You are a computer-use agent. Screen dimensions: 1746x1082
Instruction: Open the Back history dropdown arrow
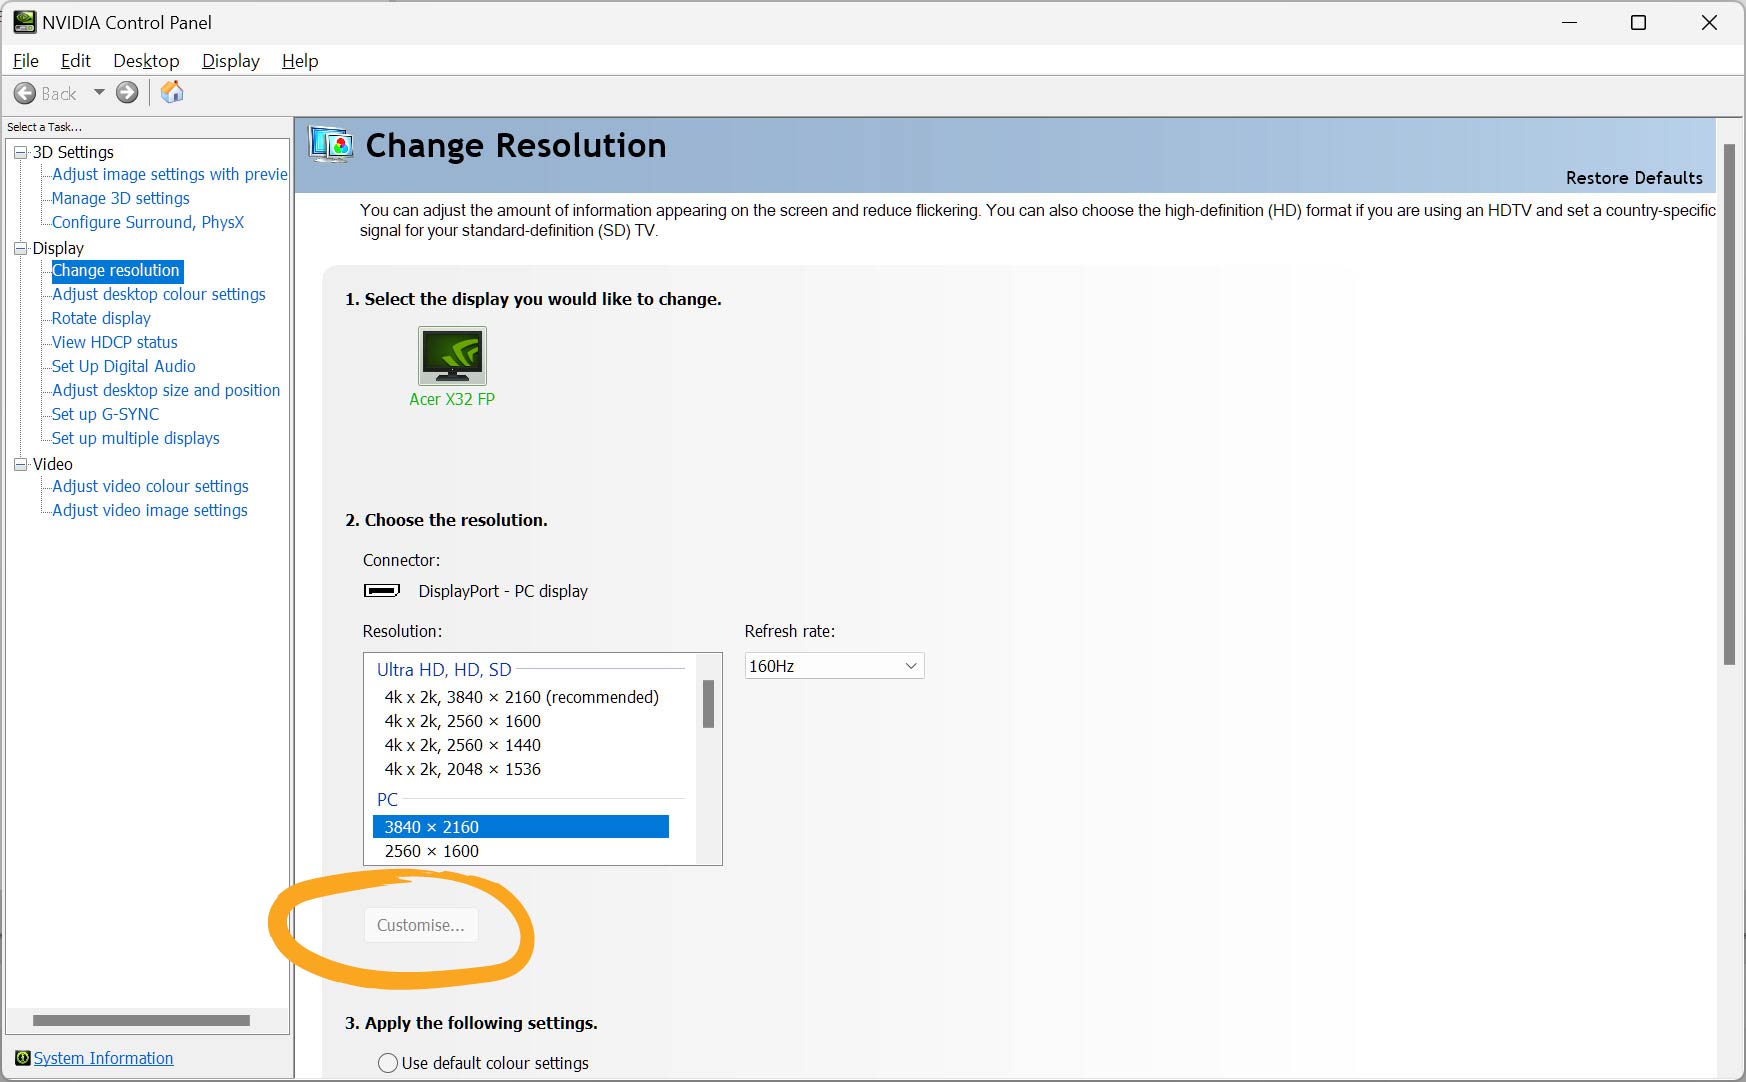click(x=99, y=92)
